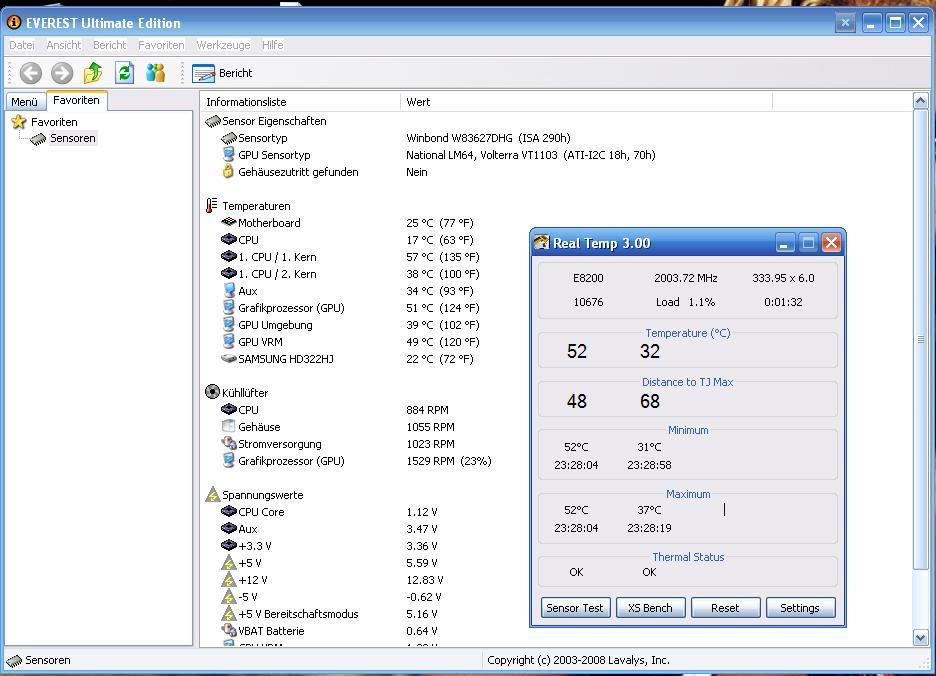This screenshot has height=676, width=936.
Task: Click the Sensoren status bar icon
Action: [14, 660]
